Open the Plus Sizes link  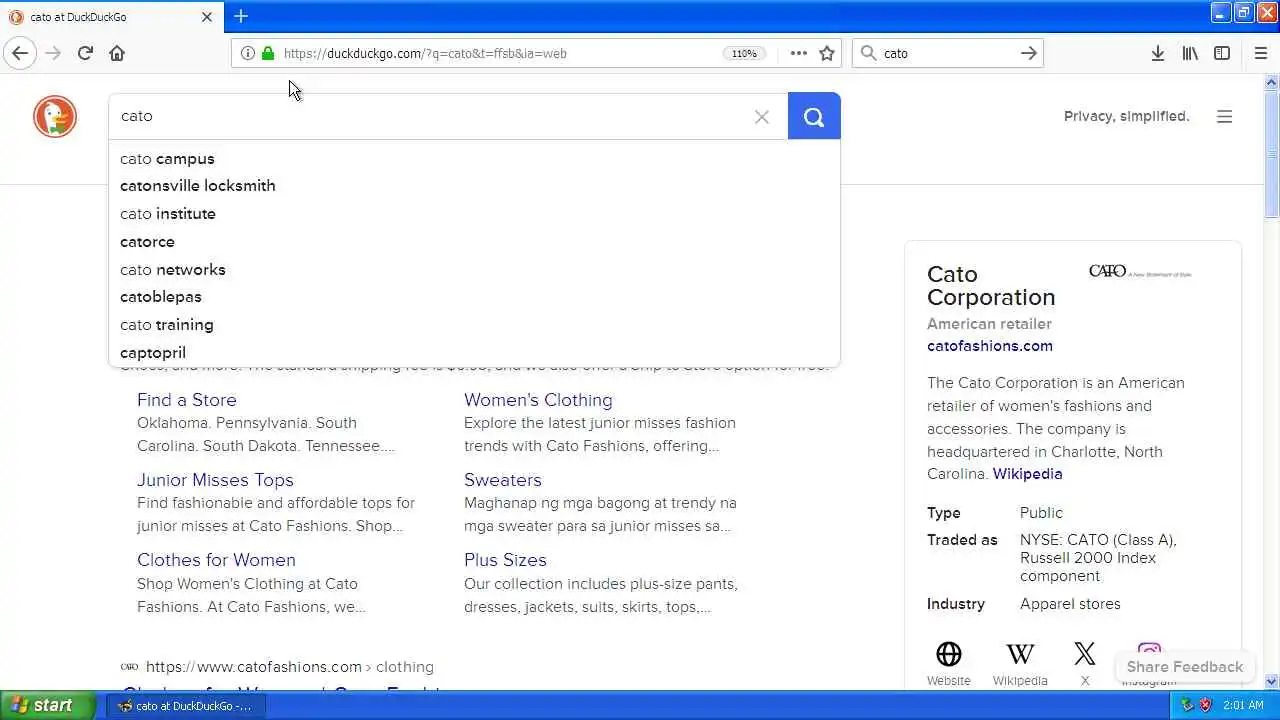[x=505, y=560]
